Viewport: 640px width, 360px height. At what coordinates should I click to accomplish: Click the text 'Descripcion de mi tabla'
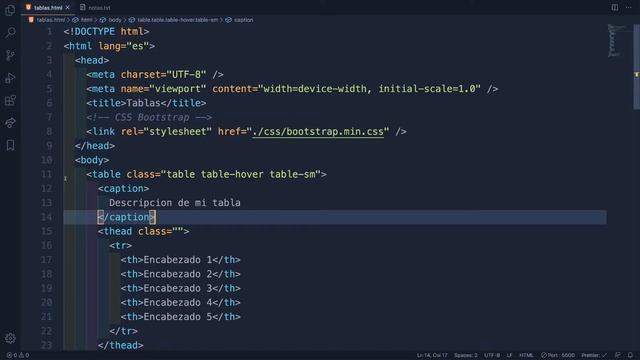click(175, 203)
